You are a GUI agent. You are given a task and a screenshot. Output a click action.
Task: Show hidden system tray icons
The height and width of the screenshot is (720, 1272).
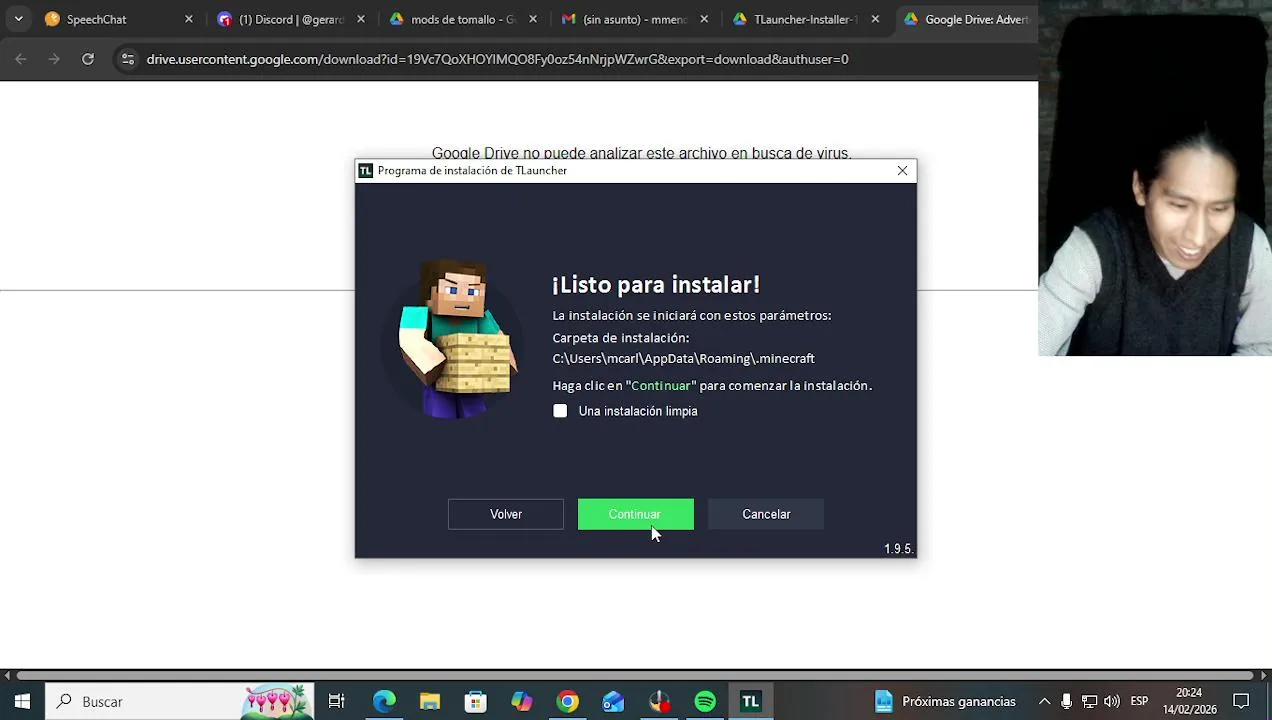1044,702
